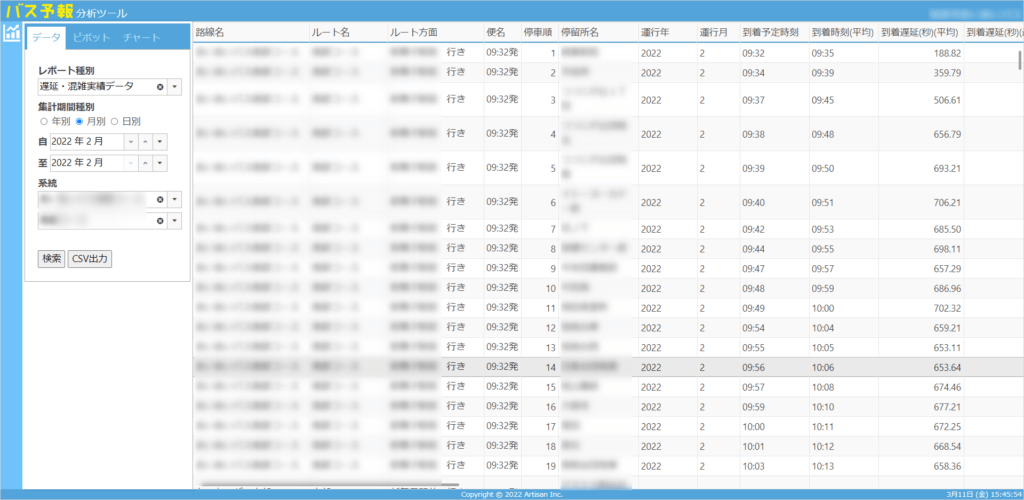Screen dimensions: 1024x500
Task: Click the CSV出力 export button
Action: pyautogui.click(x=91, y=259)
